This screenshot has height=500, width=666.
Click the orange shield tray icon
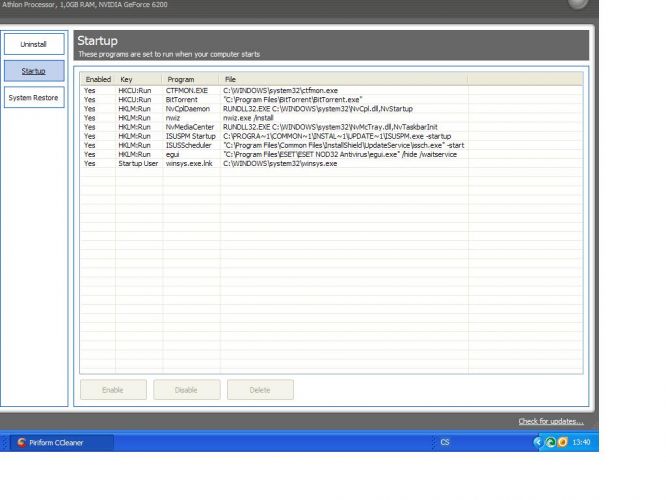562,442
